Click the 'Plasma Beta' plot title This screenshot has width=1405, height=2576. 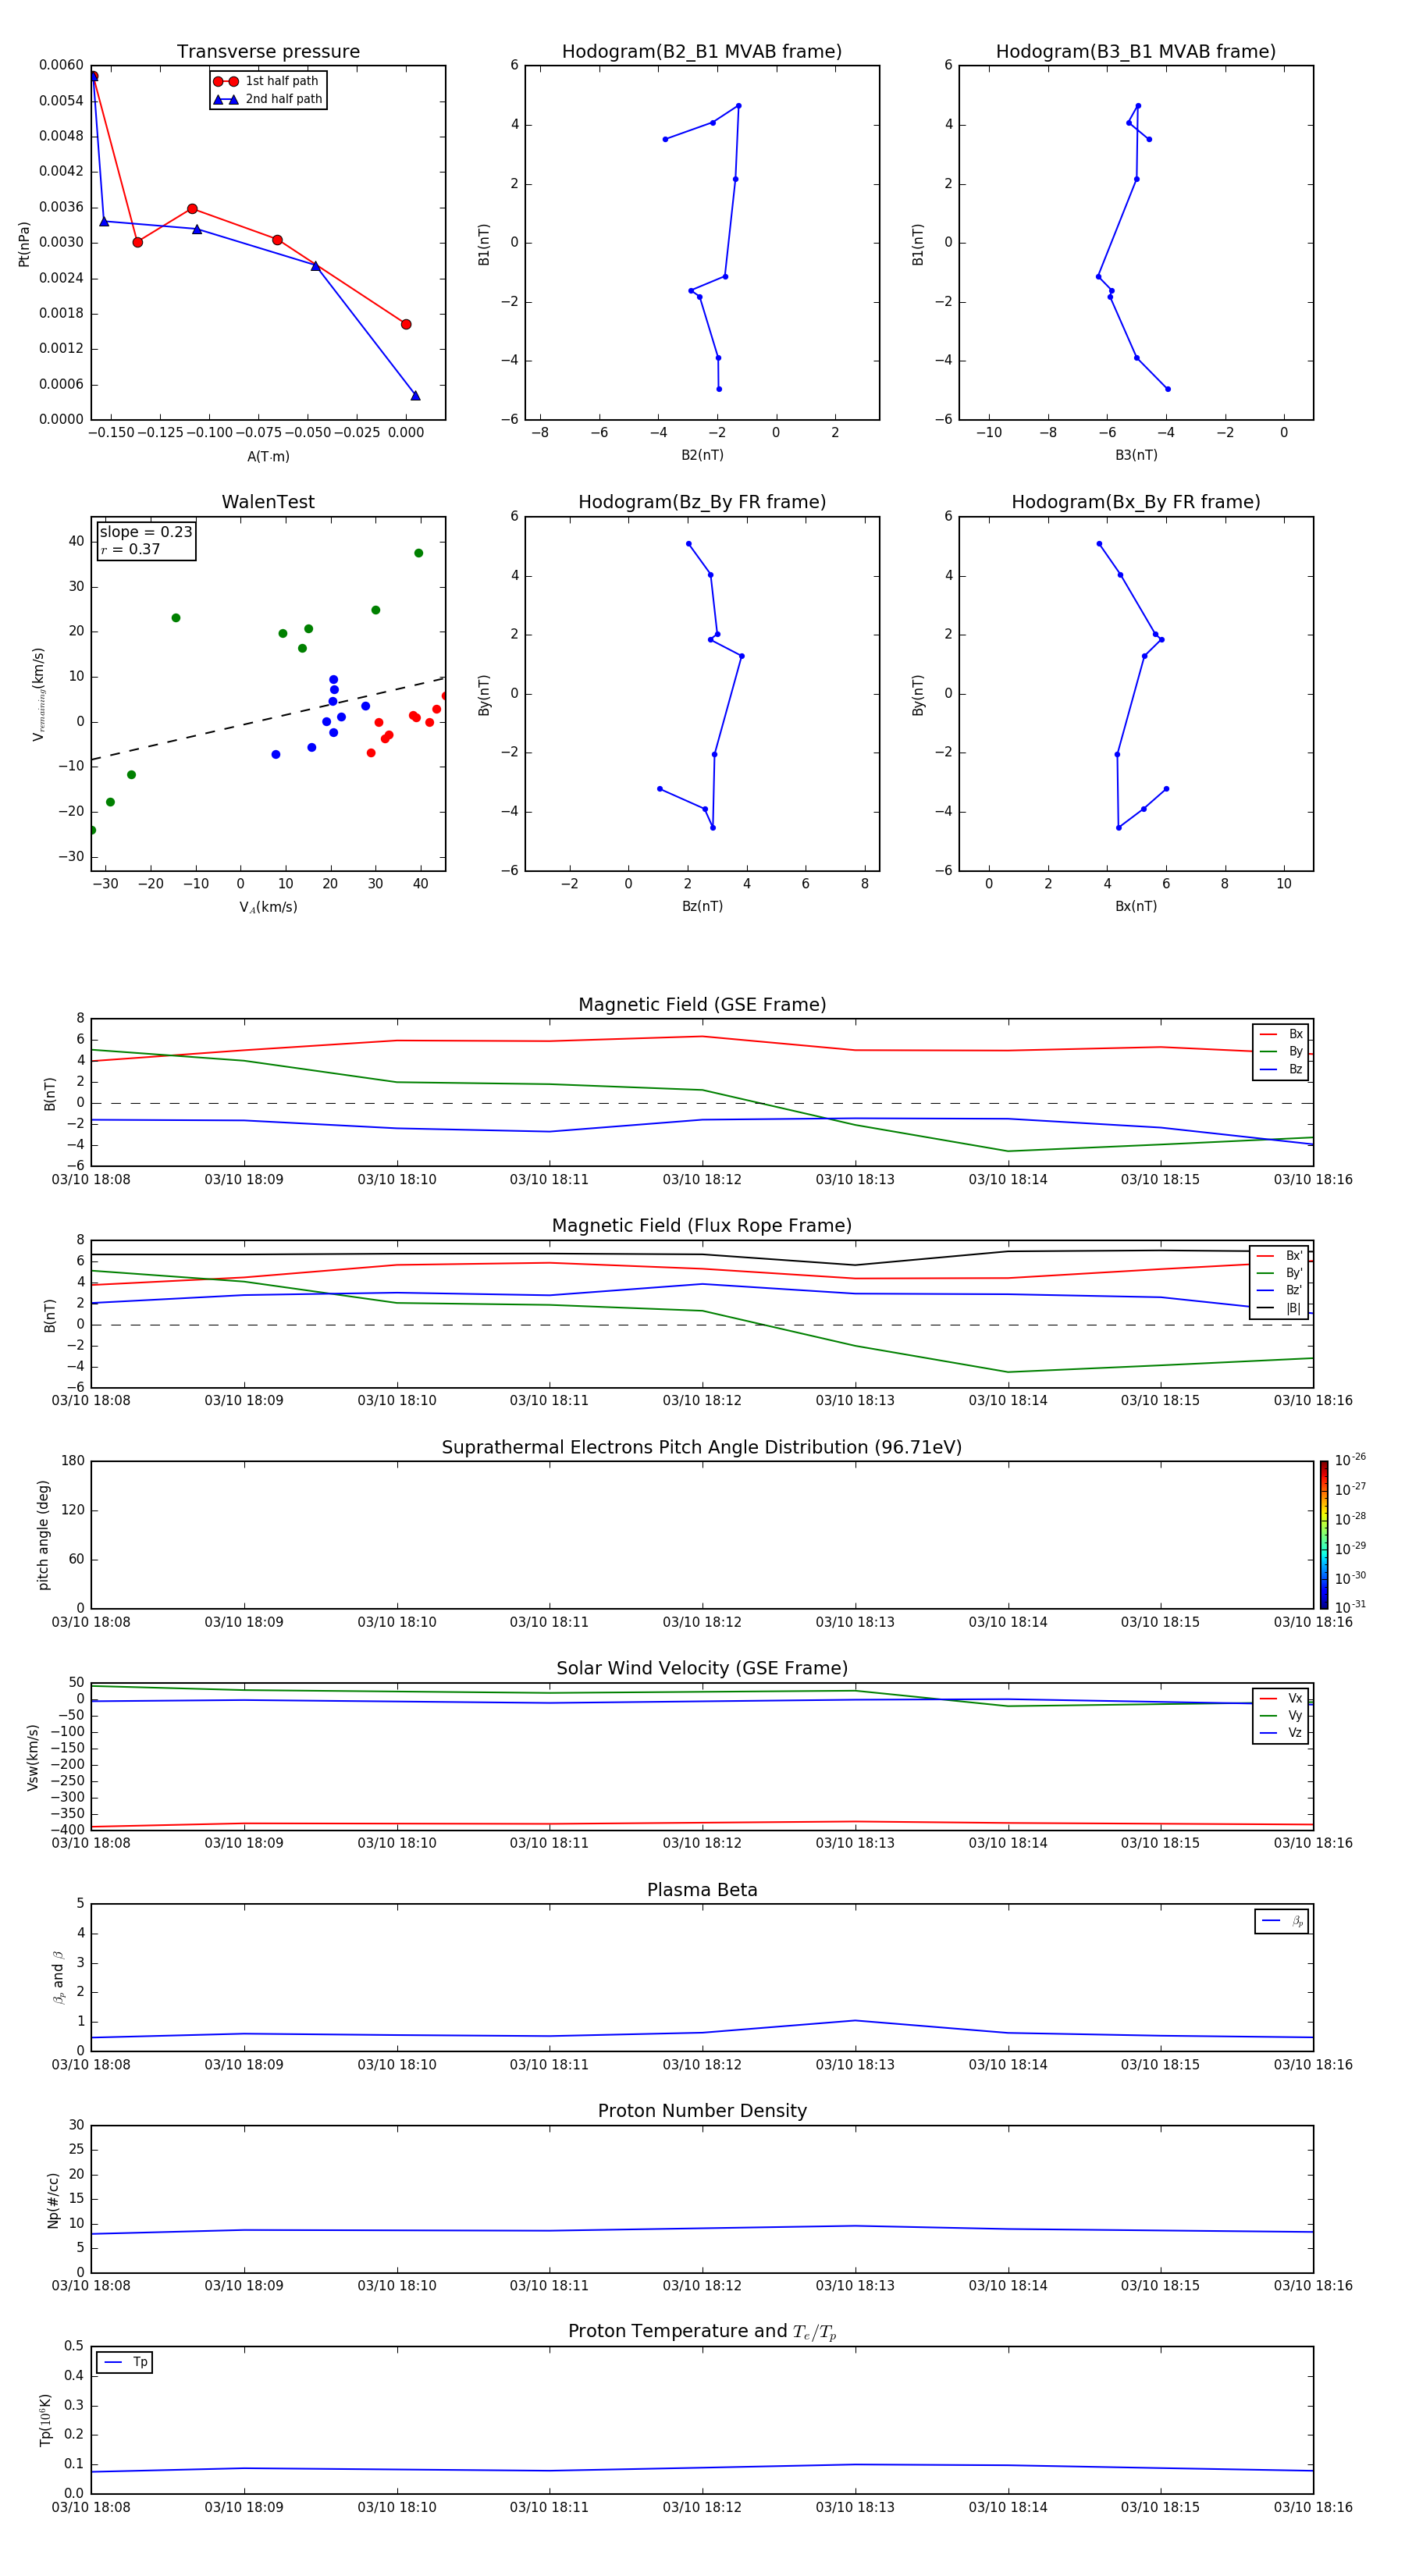[x=702, y=1891]
